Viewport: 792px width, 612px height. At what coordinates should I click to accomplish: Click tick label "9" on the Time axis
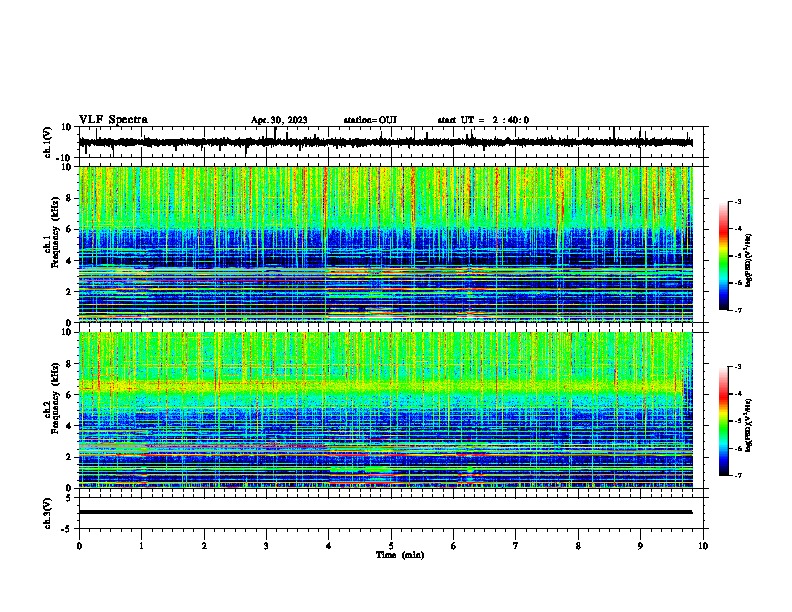coord(640,546)
